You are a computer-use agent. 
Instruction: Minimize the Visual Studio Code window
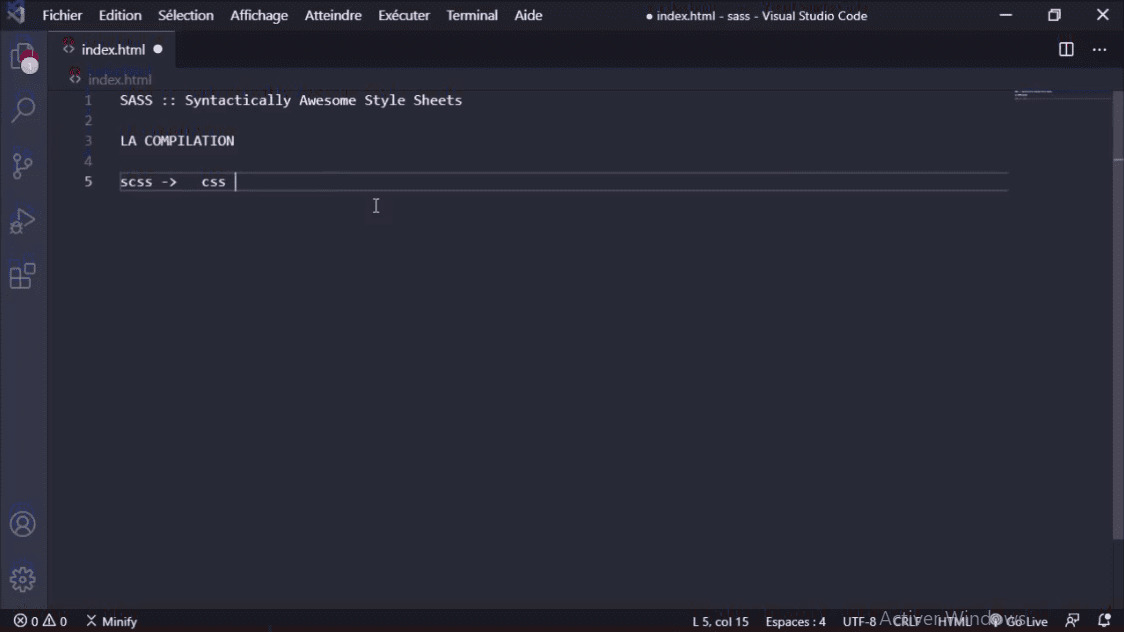point(1006,15)
